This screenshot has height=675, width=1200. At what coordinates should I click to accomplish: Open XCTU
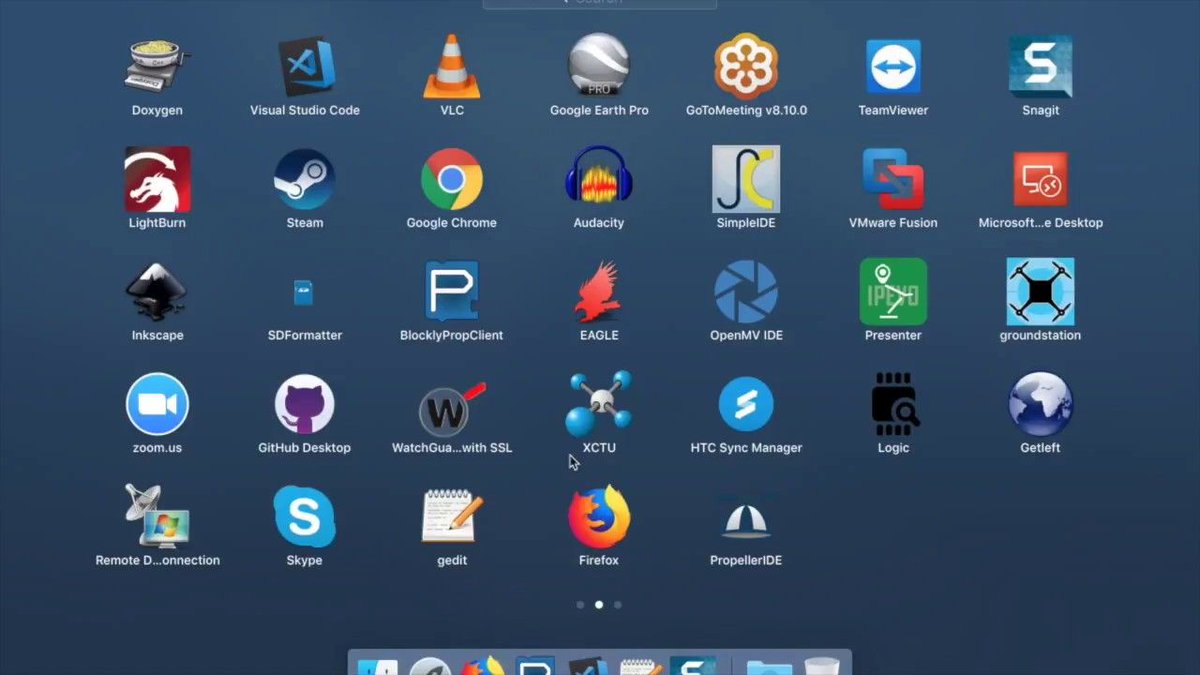point(599,403)
